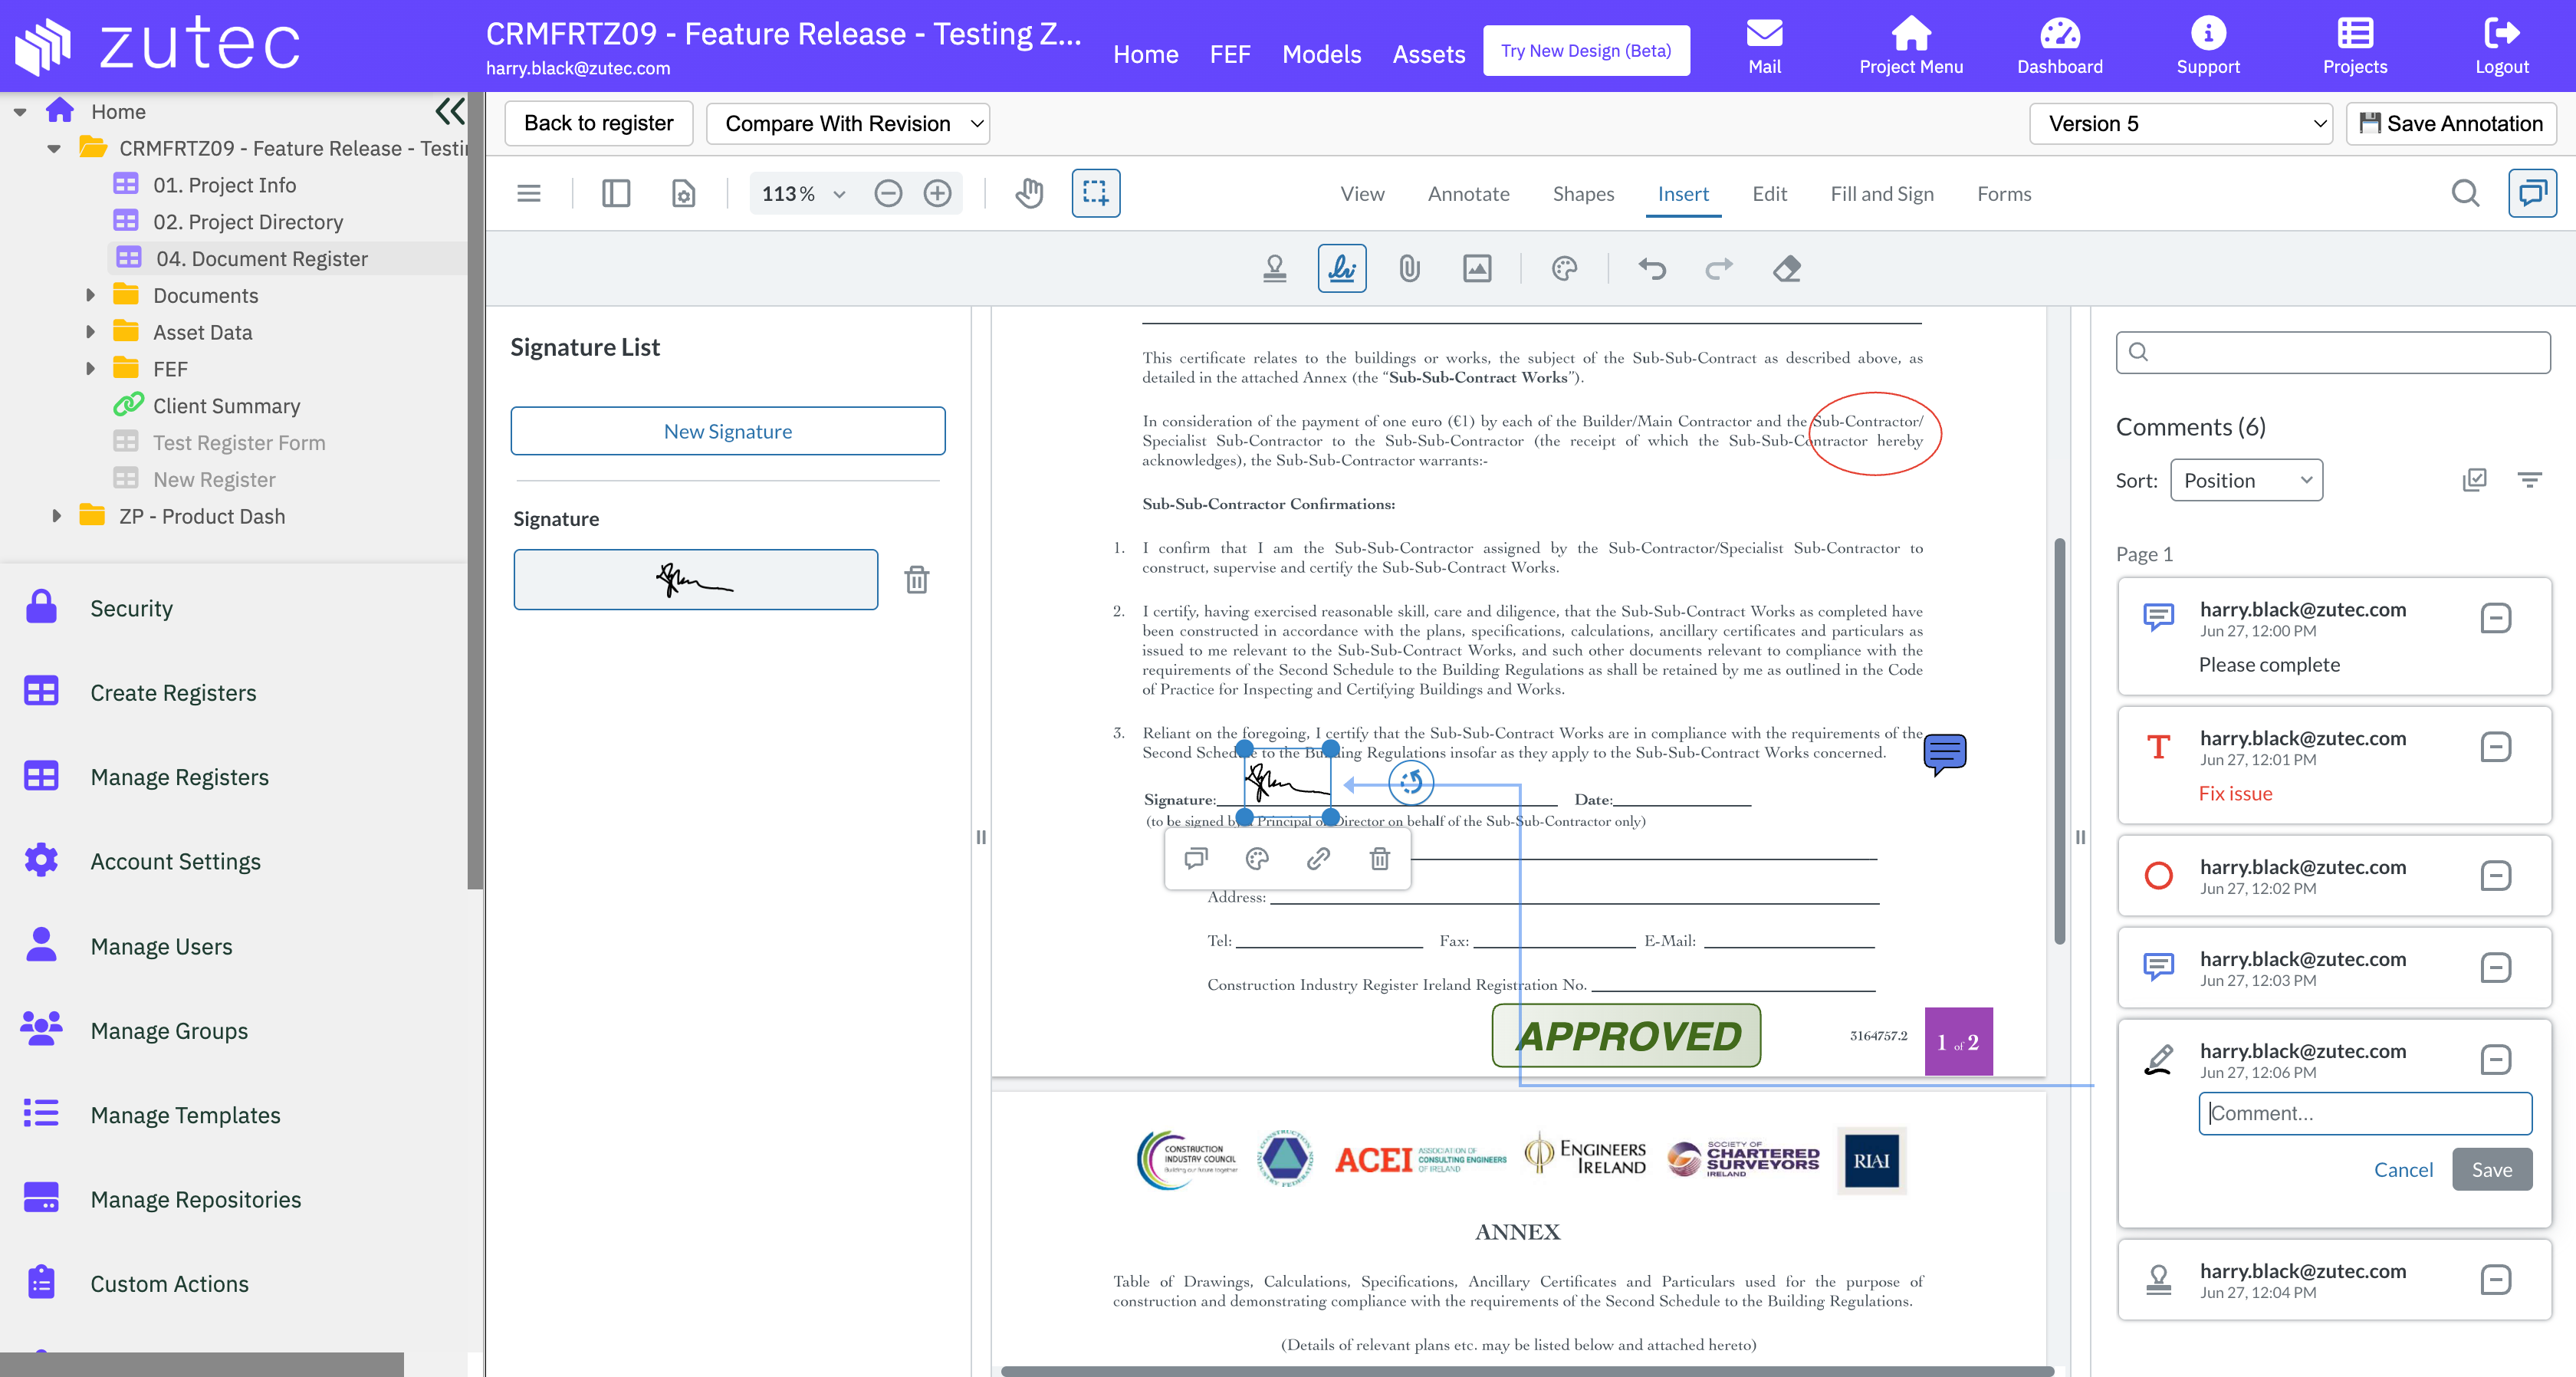Toggle status of 12:03 PM comment

[x=2495, y=968]
